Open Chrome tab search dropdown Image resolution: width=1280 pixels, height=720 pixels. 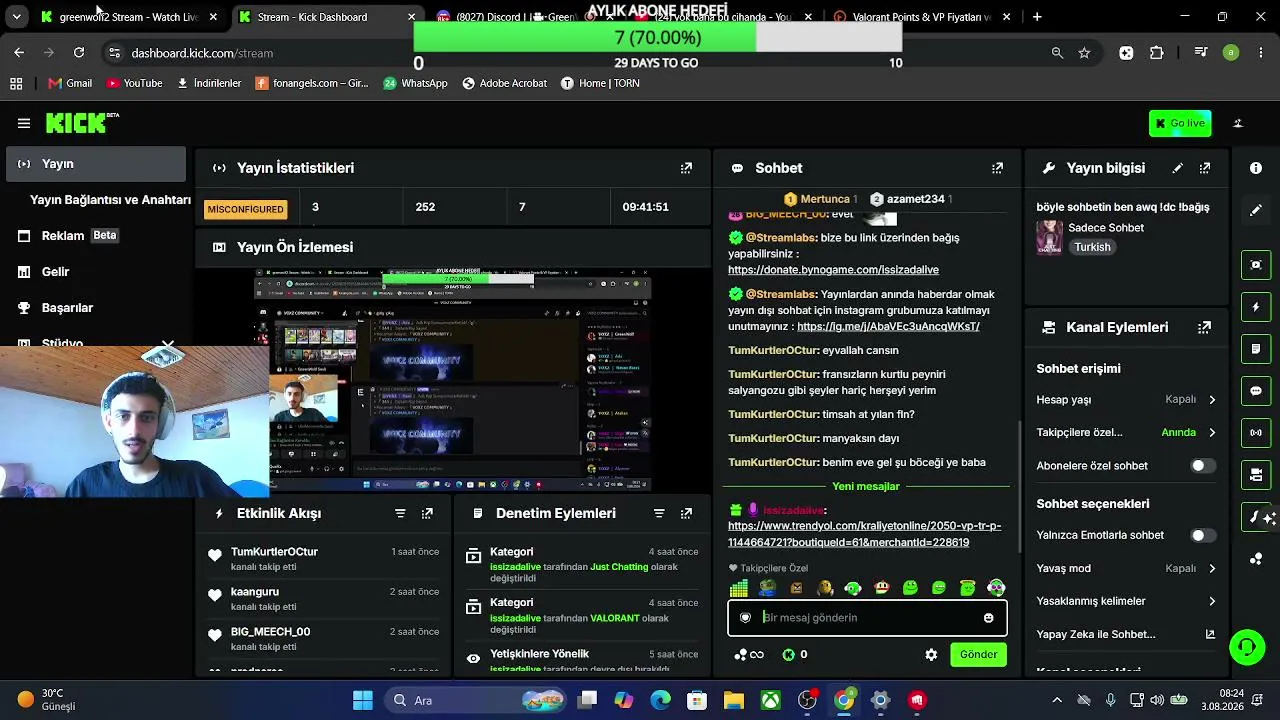[16, 17]
